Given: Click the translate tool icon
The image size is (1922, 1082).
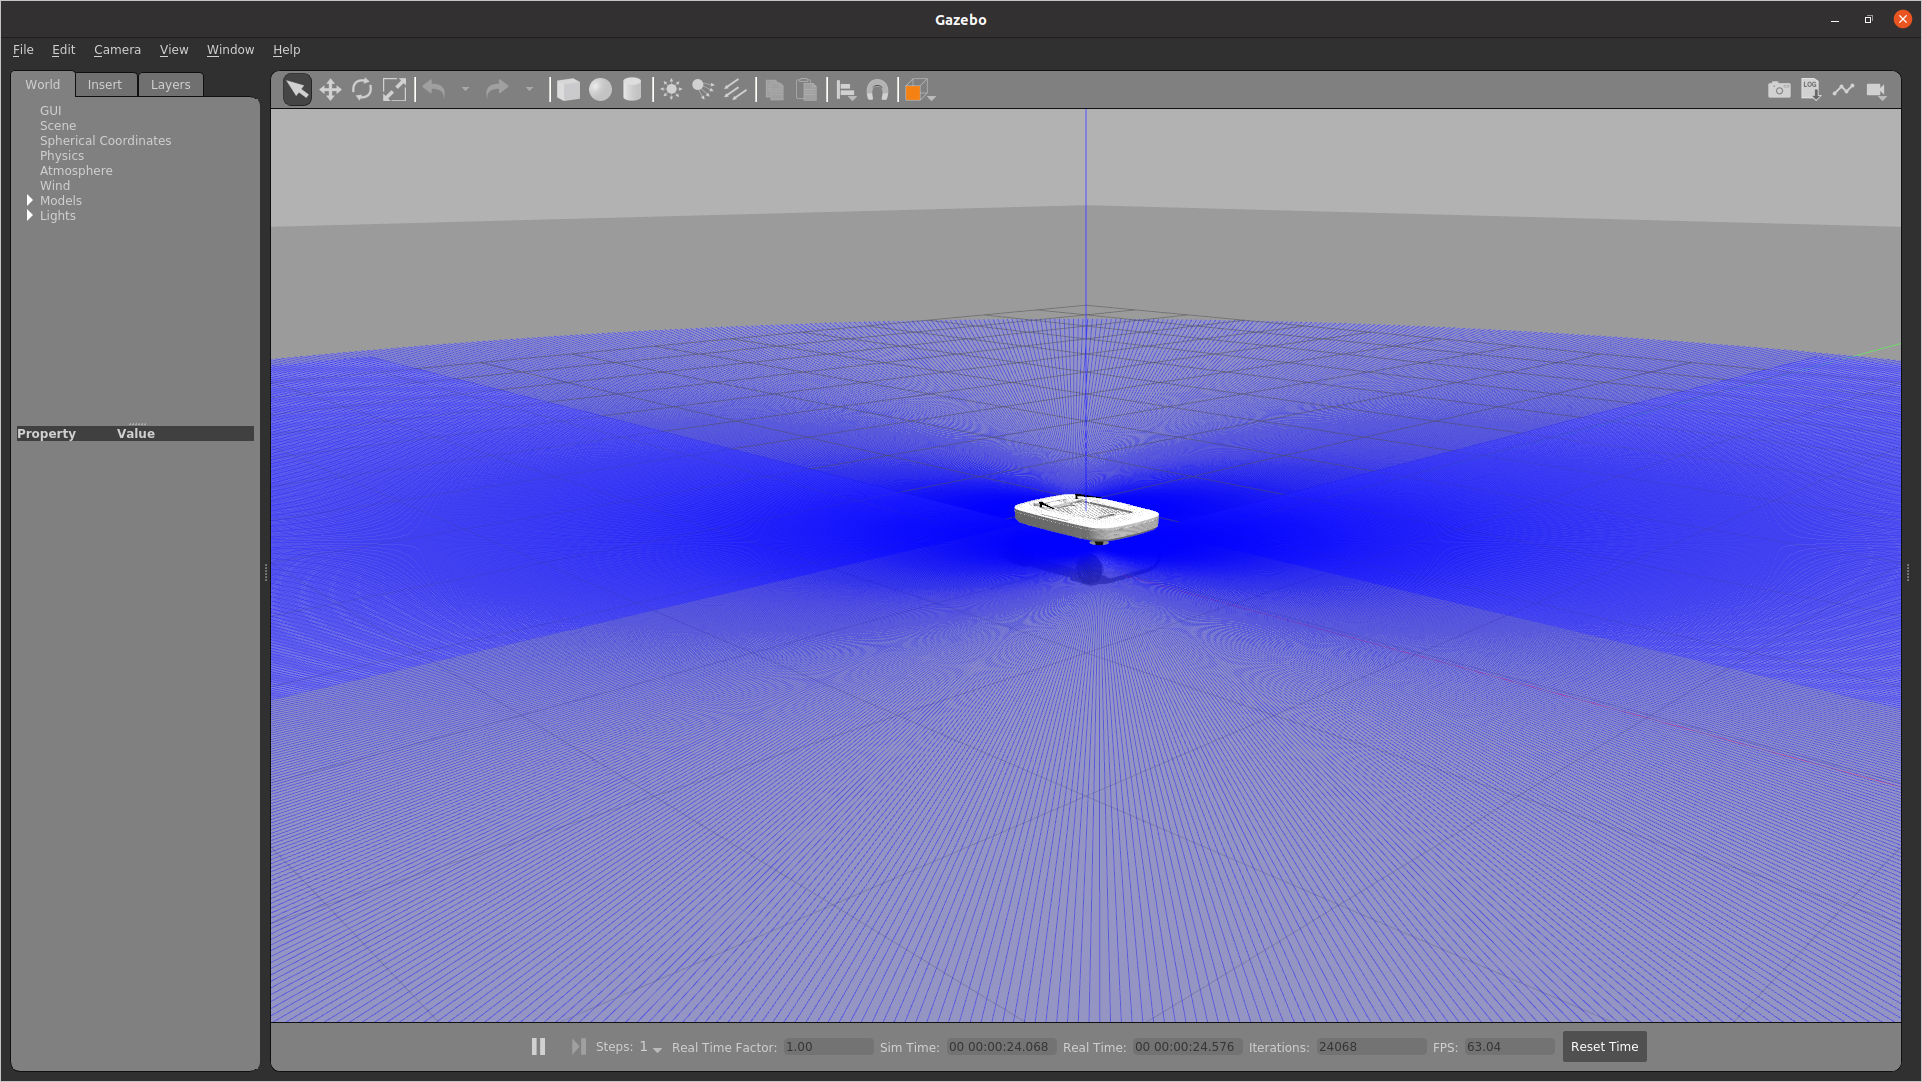Looking at the screenshot, I should click(x=329, y=88).
